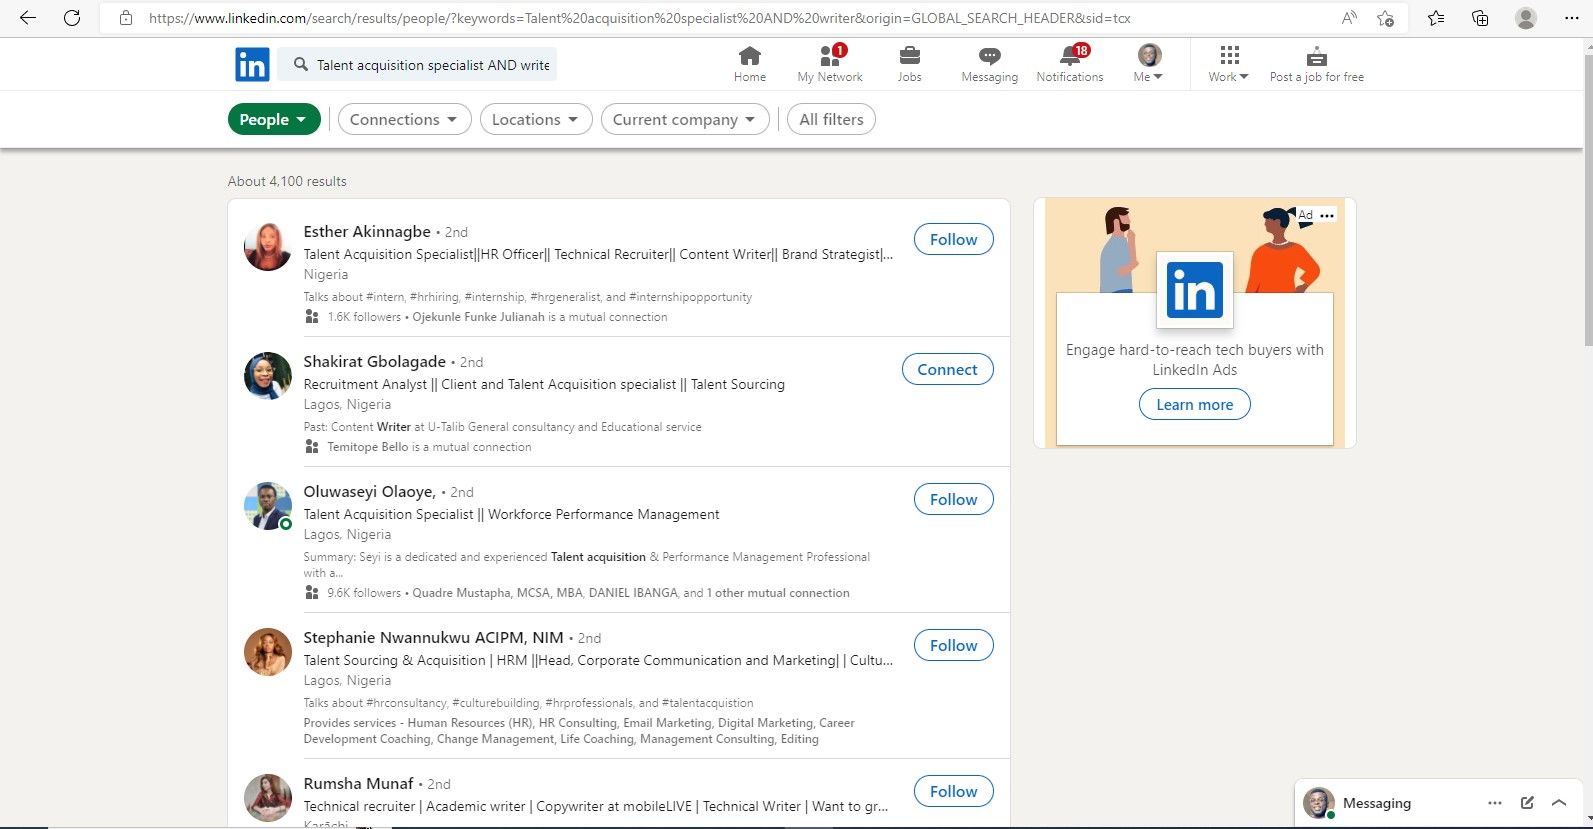1593x829 pixels.
Task: Open Notifications bell icon
Action: 1070,64
